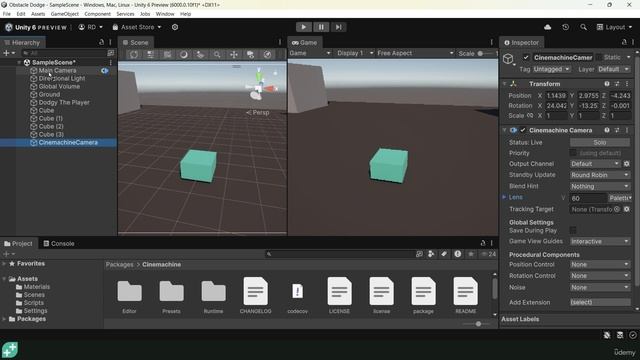The width and height of the screenshot is (640, 360).
Task: Adjust the Game view Scale slider
Action: (480, 53)
